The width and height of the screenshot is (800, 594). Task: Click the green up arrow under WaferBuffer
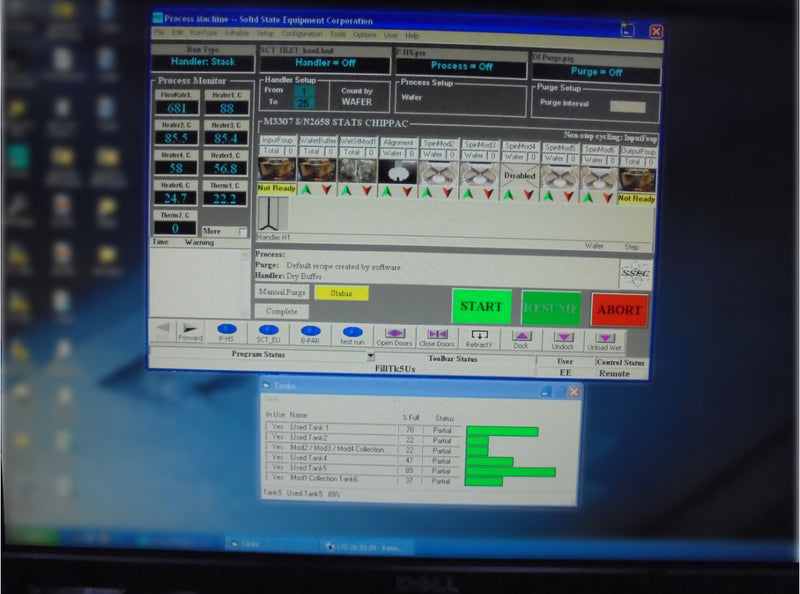click(306, 190)
